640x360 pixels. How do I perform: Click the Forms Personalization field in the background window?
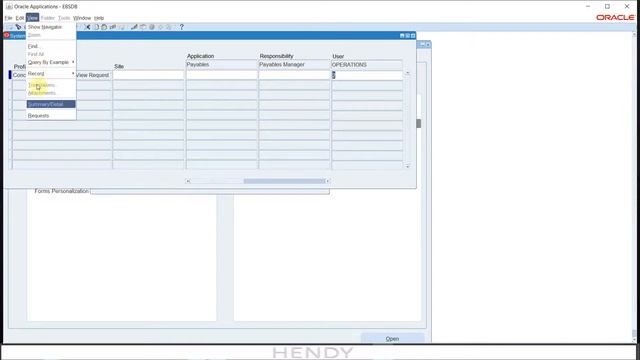coord(210,191)
